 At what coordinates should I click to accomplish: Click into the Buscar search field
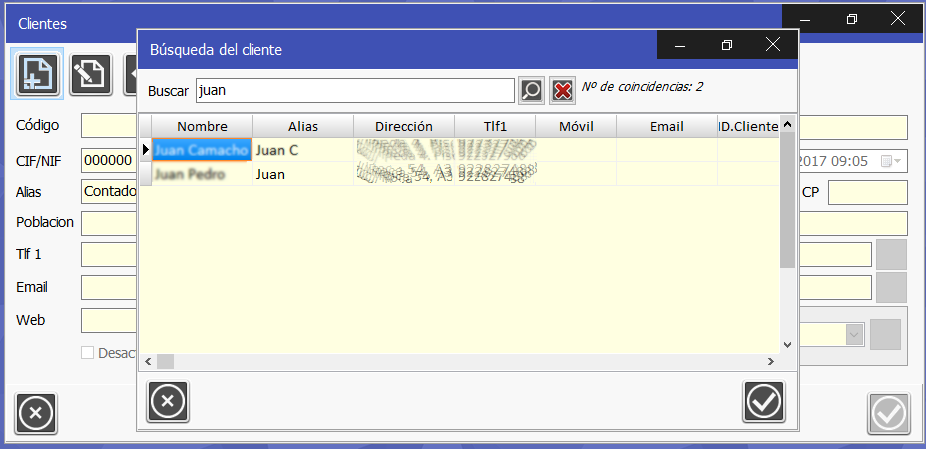pyautogui.click(x=355, y=90)
